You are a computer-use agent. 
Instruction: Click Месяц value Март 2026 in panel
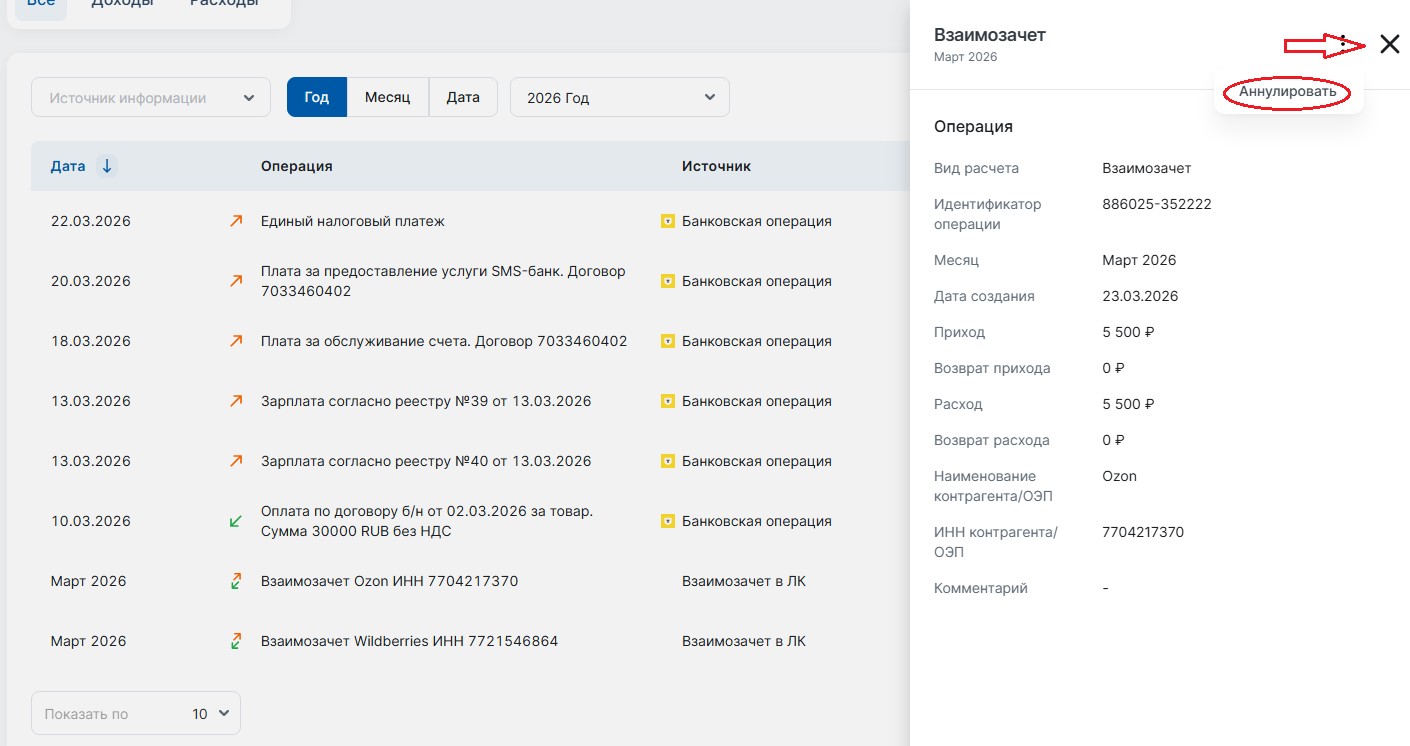(1139, 260)
